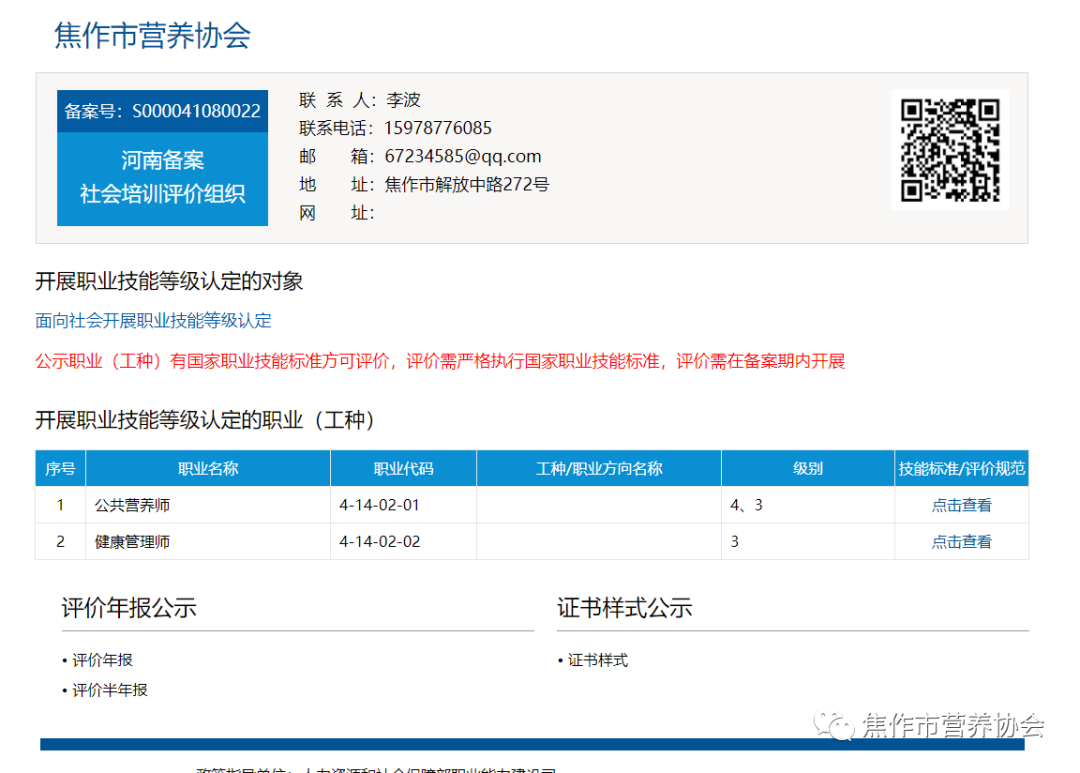Viewport: 1080px width, 773px height.
Task: Click the 河南备案 社会培训评价组织 badge
Action: tap(163, 178)
